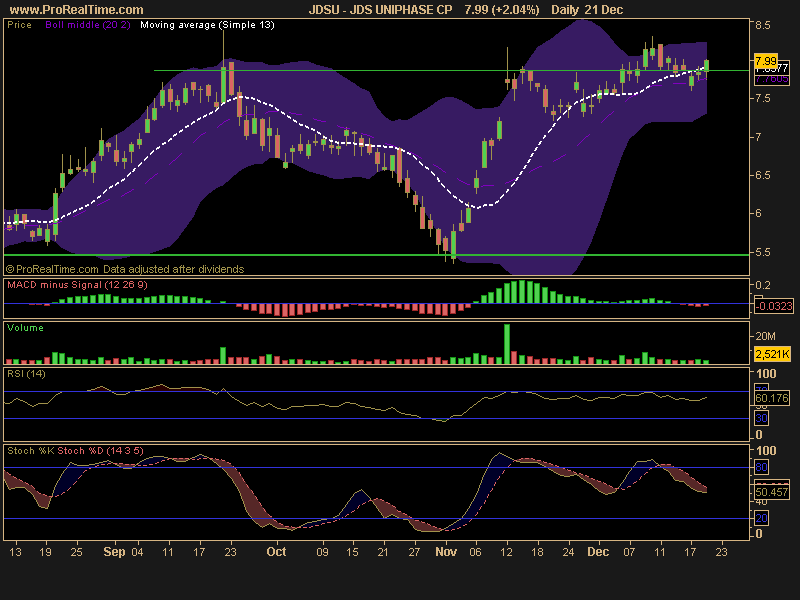This screenshot has height=600, width=800.
Task: Click the yellow 7.99 price tag
Action: click(766, 61)
